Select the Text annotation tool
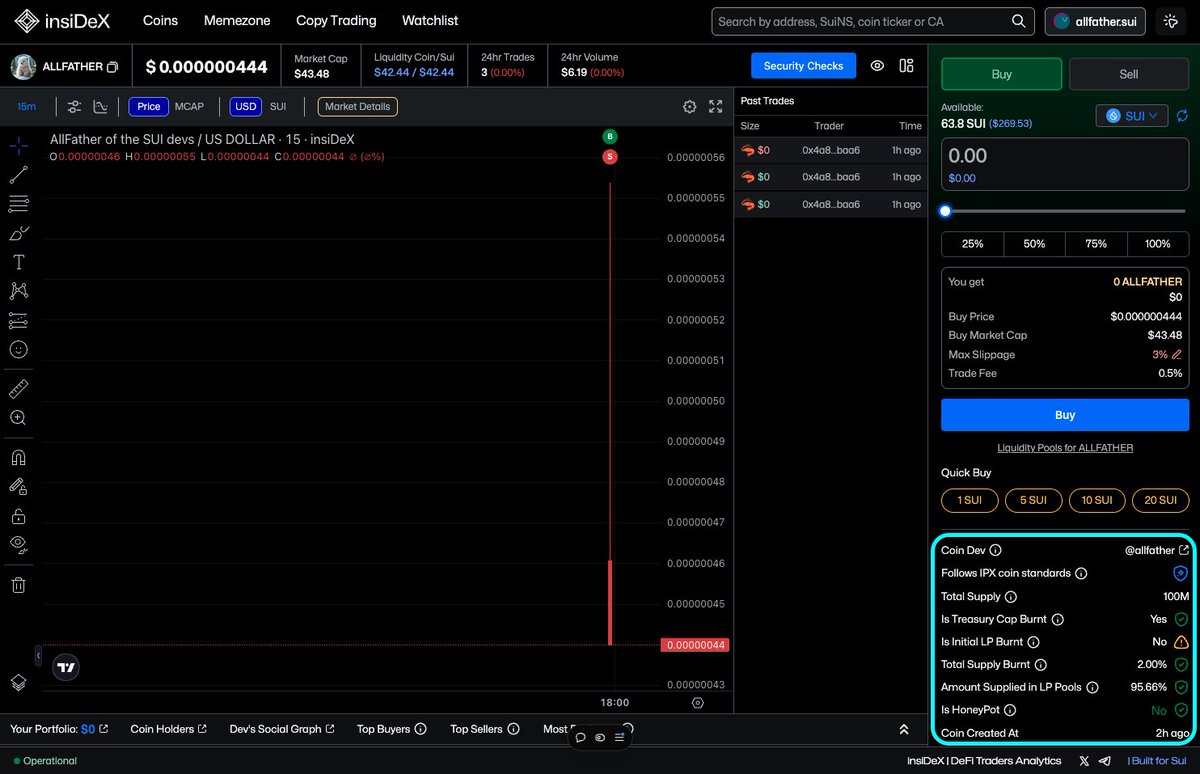 point(18,262)
